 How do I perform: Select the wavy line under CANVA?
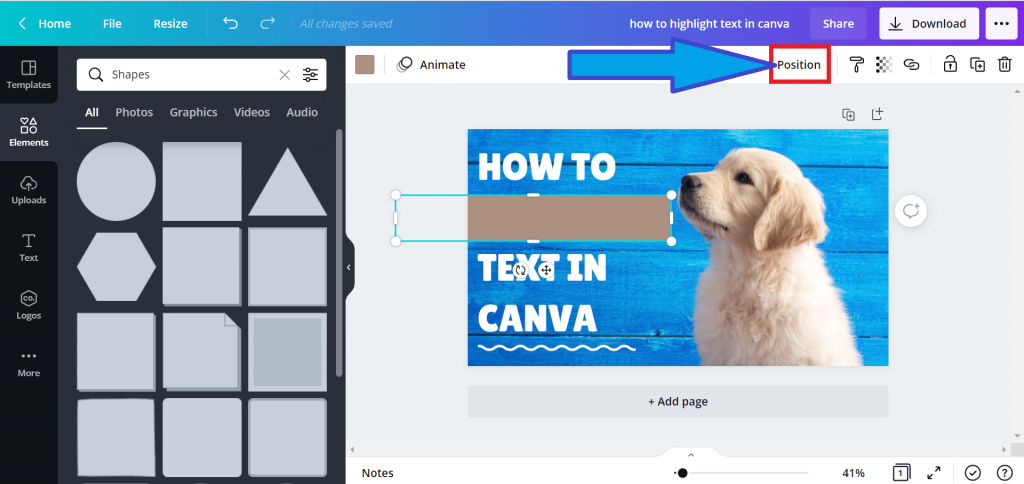[556, 347]
